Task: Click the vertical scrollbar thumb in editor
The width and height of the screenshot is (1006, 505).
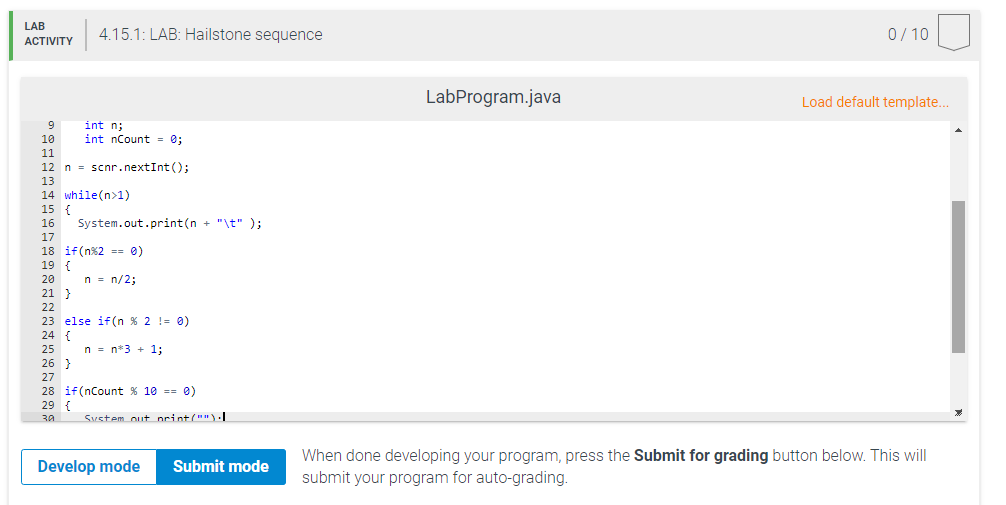Action: [x=958, y=277]
